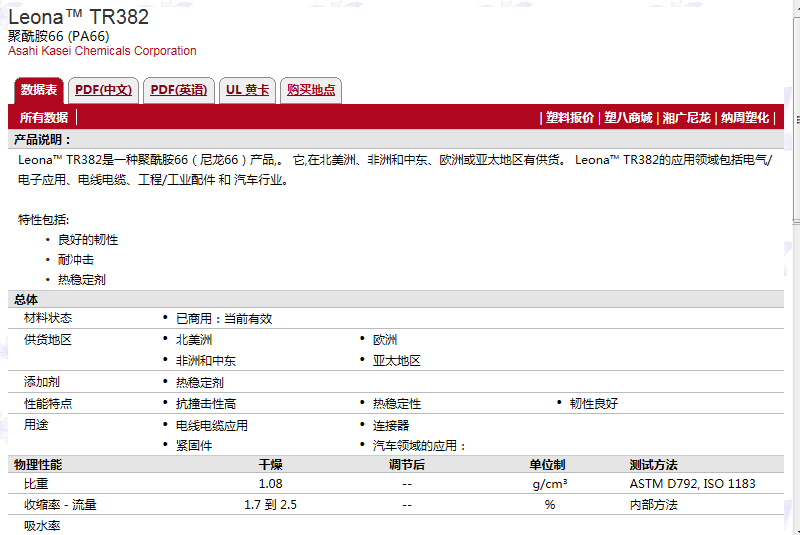
Task: Click the 亚太地区 entry
Action: 396,361
